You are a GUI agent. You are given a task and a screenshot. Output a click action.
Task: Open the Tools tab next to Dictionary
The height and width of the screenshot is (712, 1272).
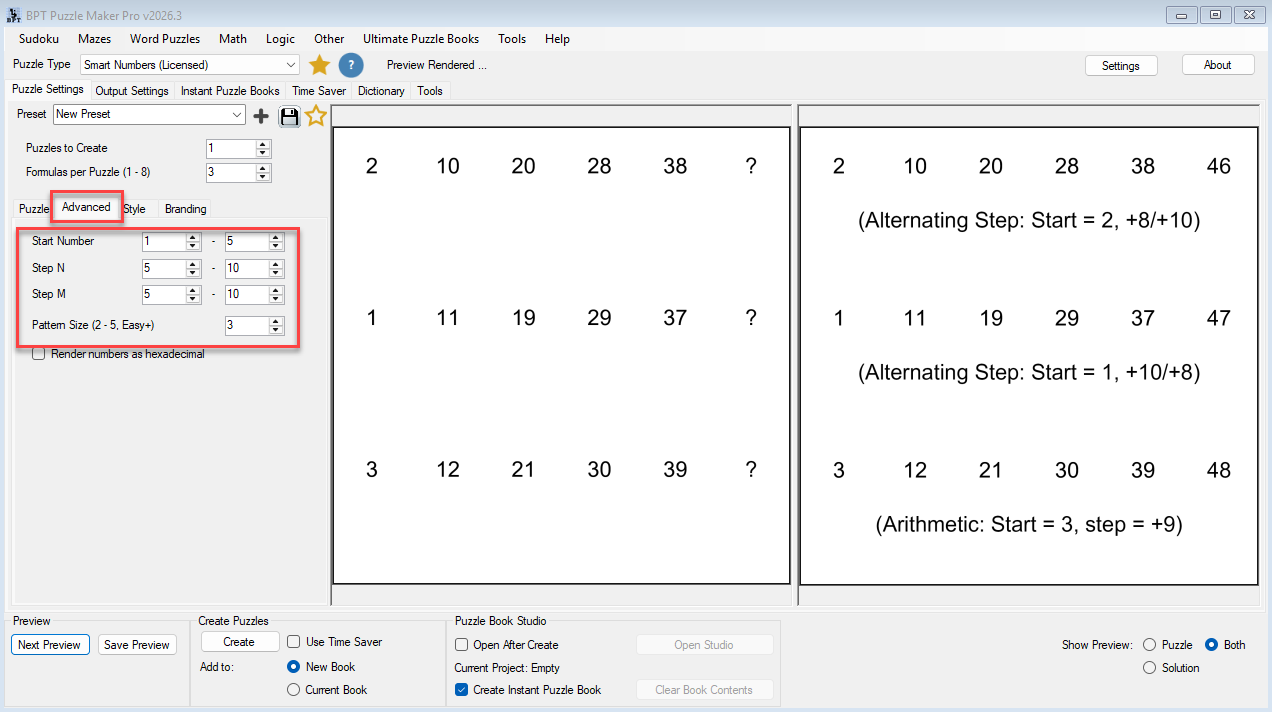click(430, 91)
